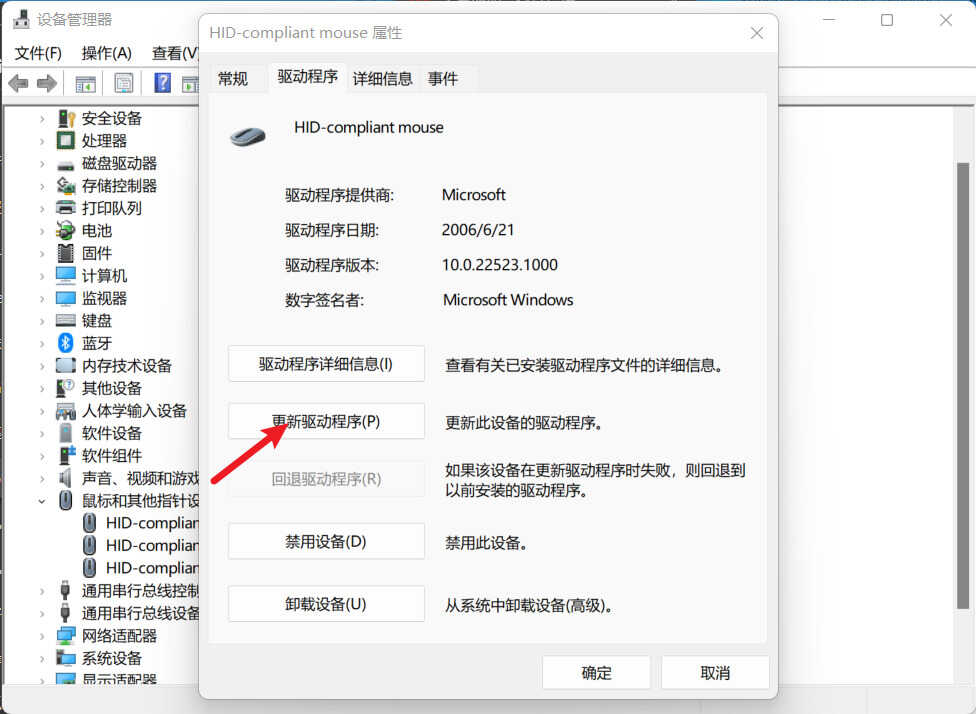The image size is (976, 714).
Task: Click the show/hide console tree icon
Action: (86, 83)
